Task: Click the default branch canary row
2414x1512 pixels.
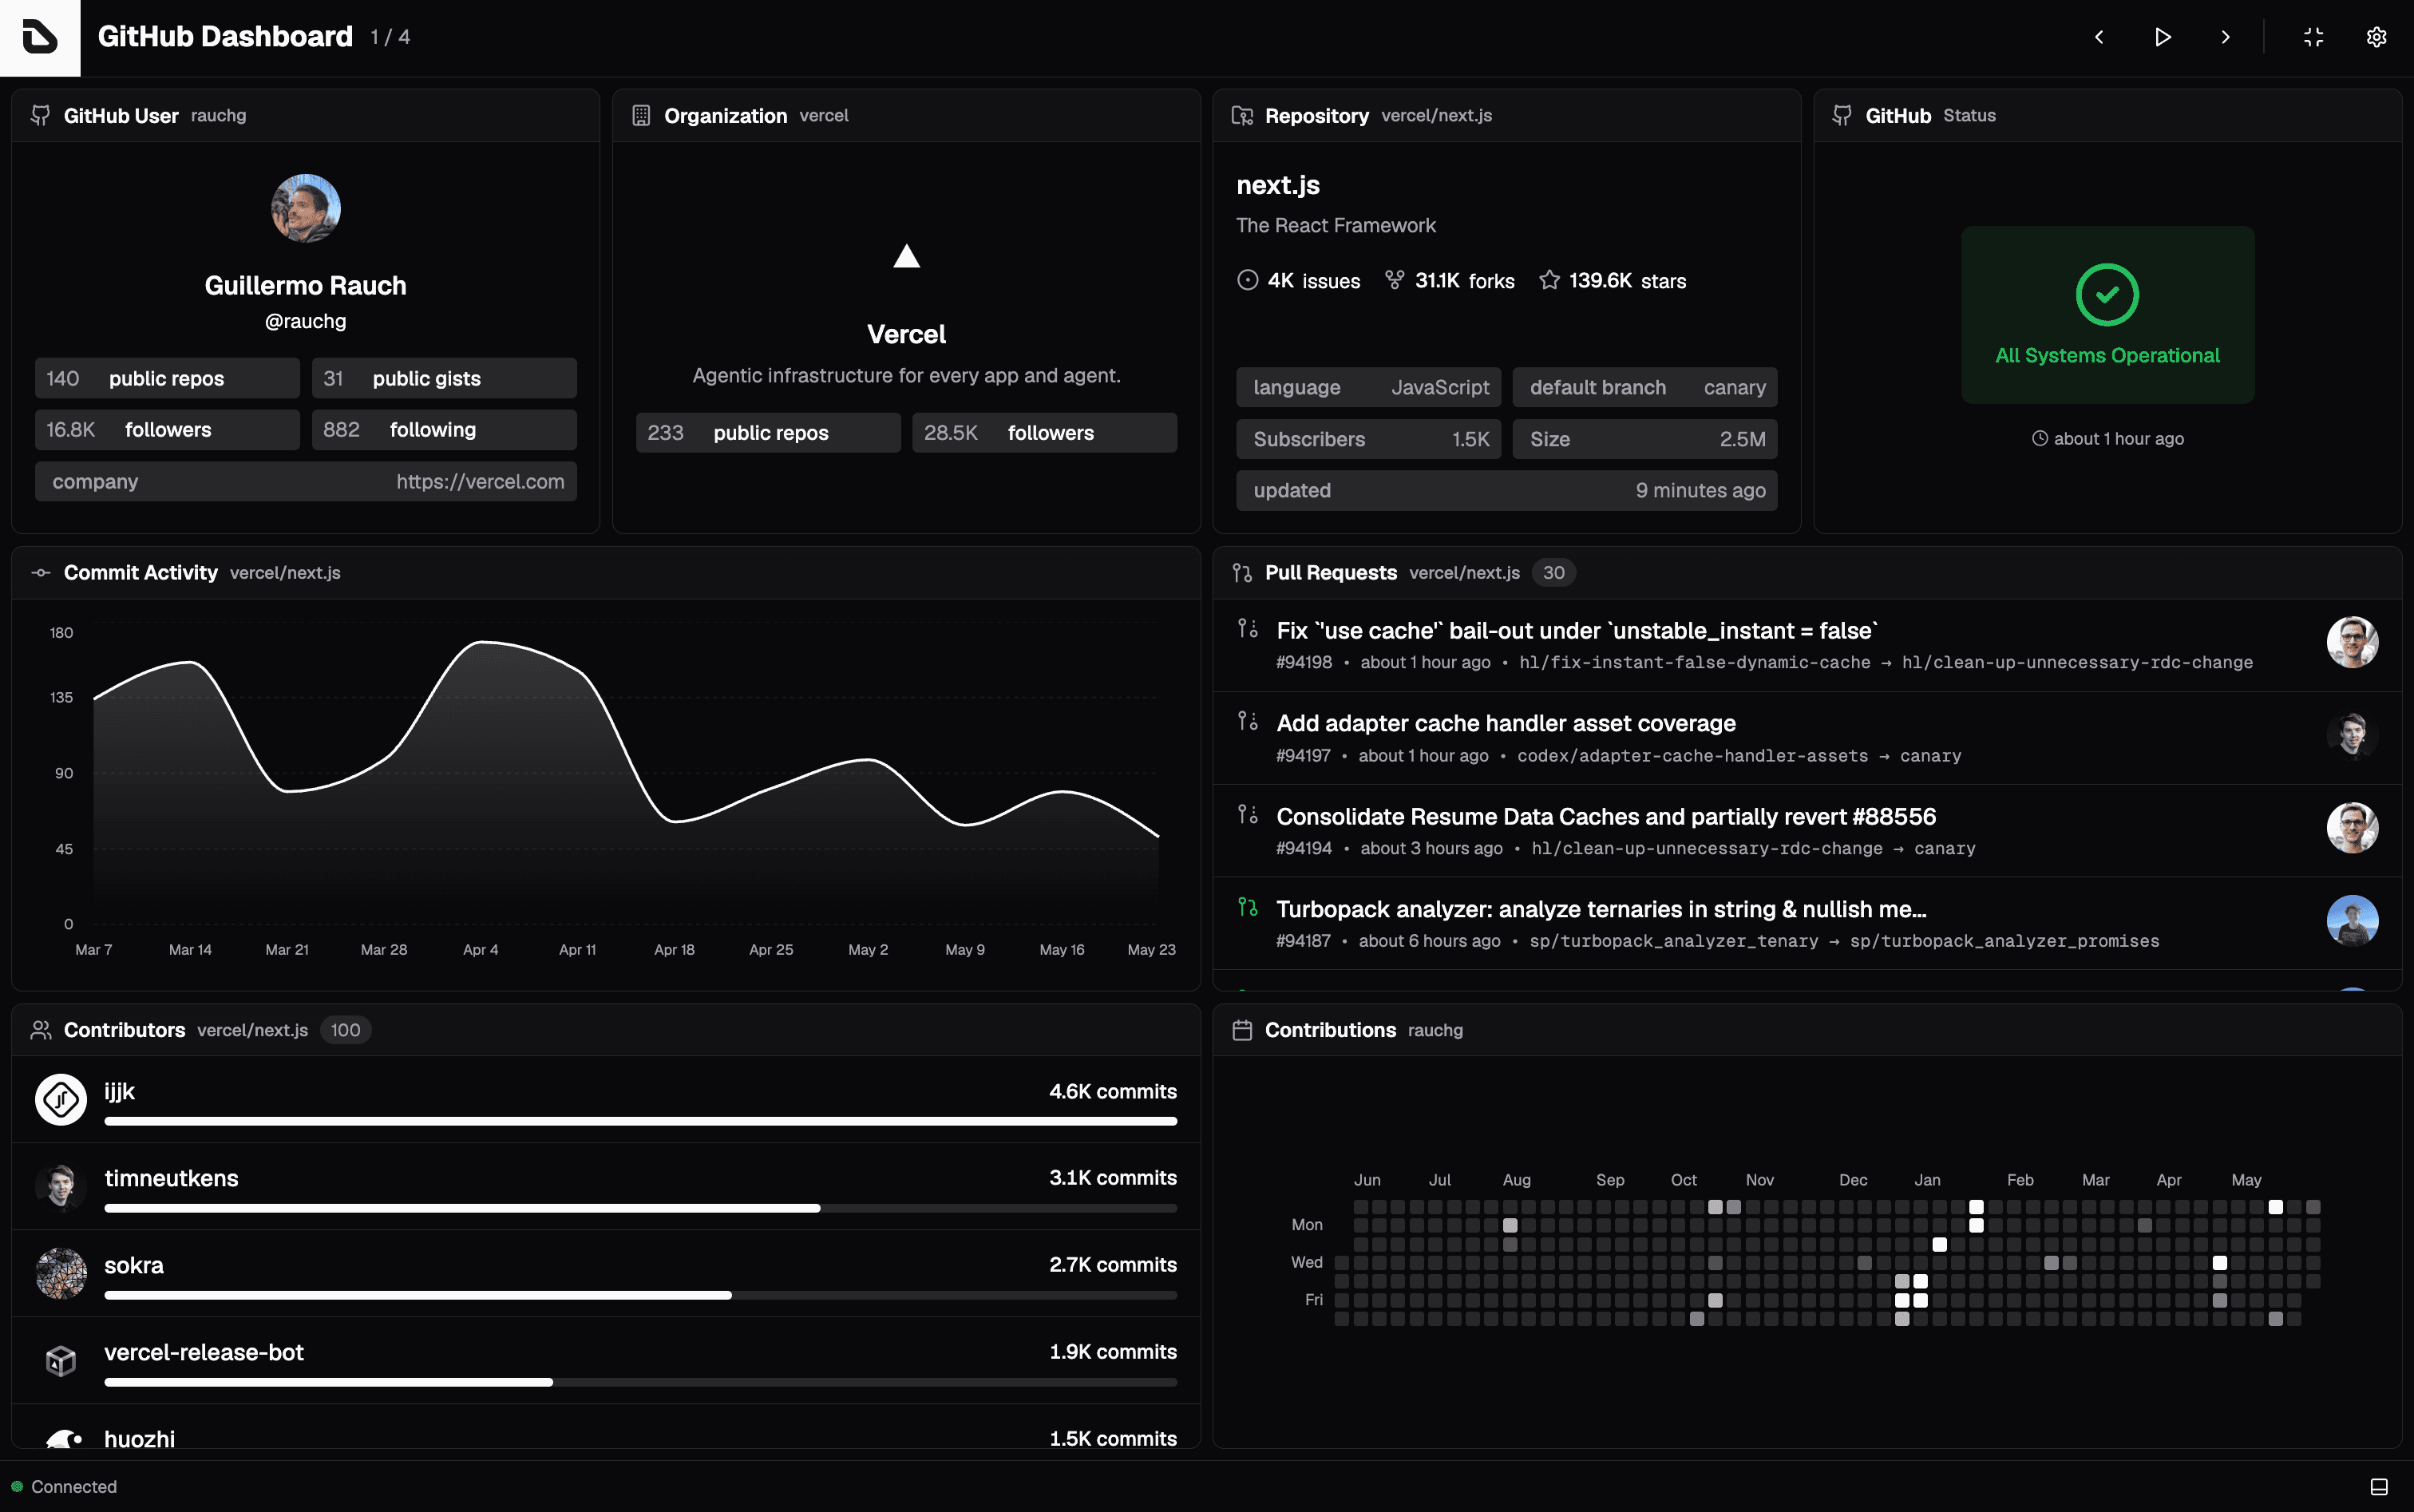Action: [1645, 387]
